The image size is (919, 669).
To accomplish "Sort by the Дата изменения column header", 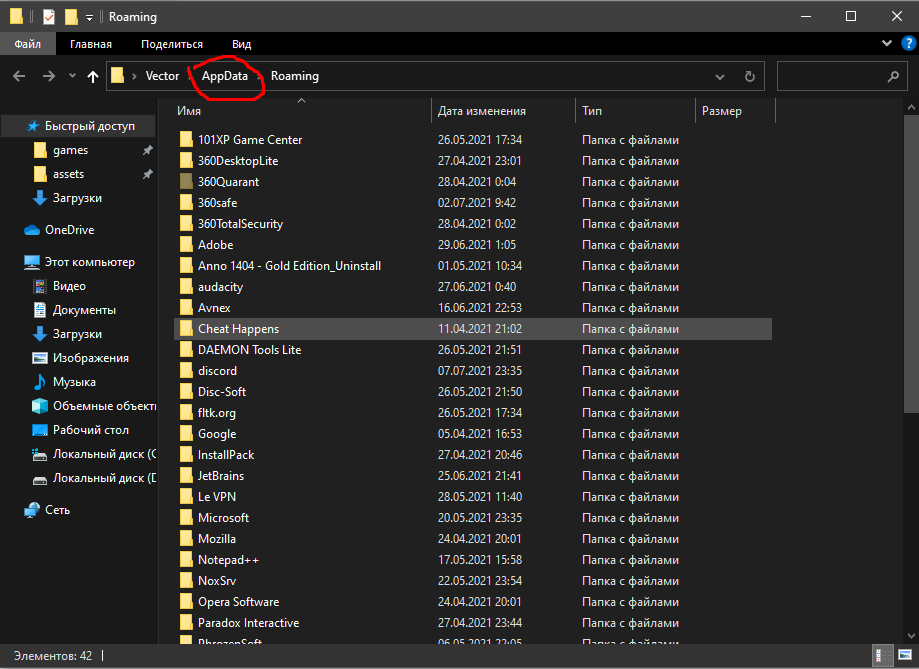I will [x=482, y=111].
